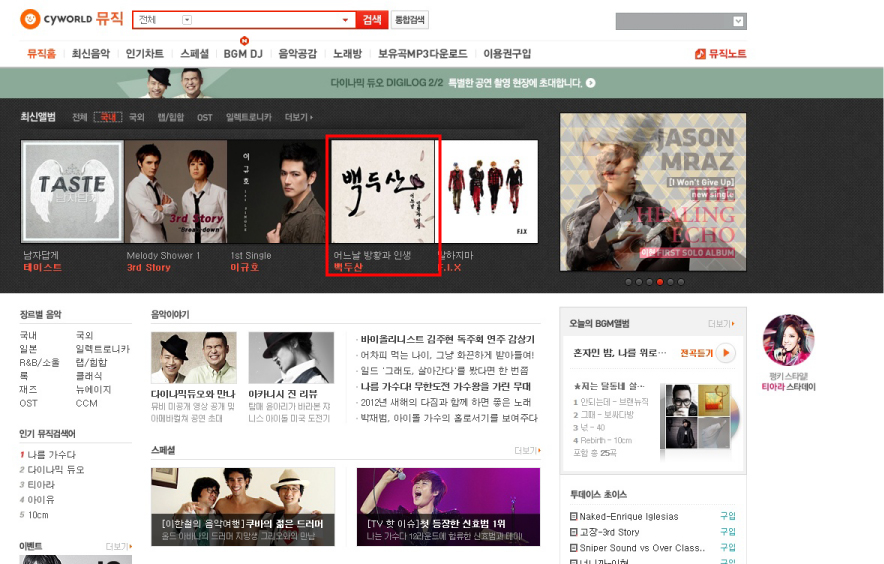
Task: Click 구입 for Naked-Enrique Iglesias
Action: click(728, 516)
